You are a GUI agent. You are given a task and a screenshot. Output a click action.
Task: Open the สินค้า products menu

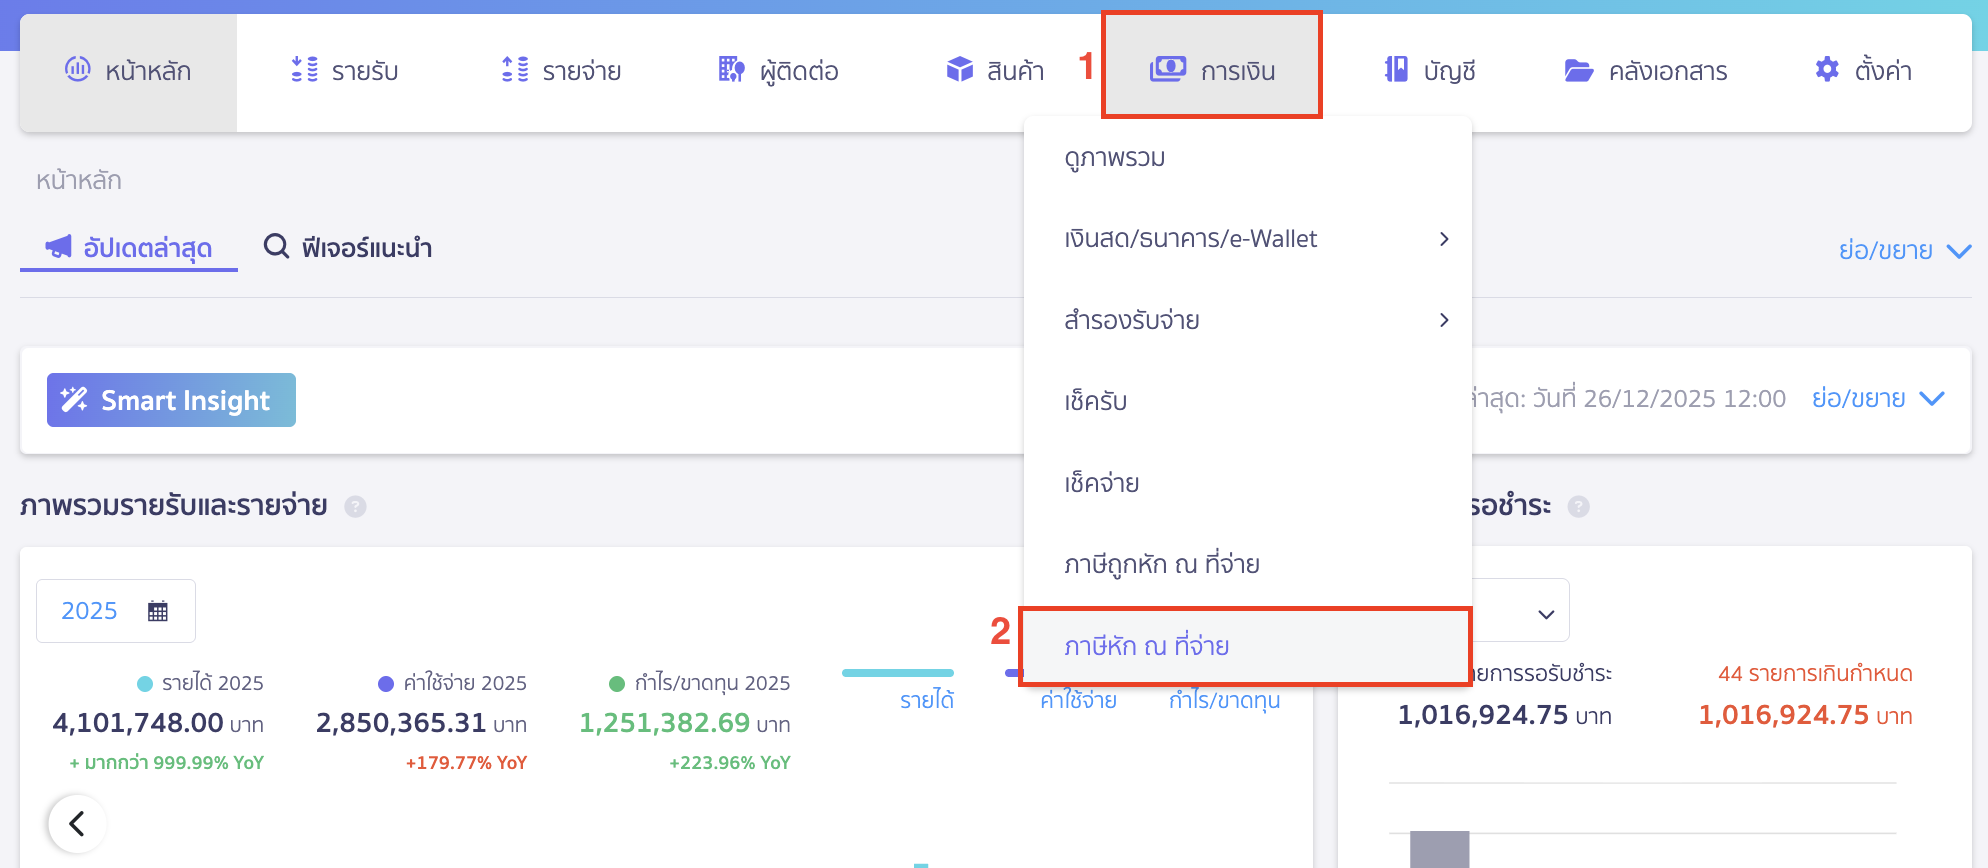coord(995,71)
